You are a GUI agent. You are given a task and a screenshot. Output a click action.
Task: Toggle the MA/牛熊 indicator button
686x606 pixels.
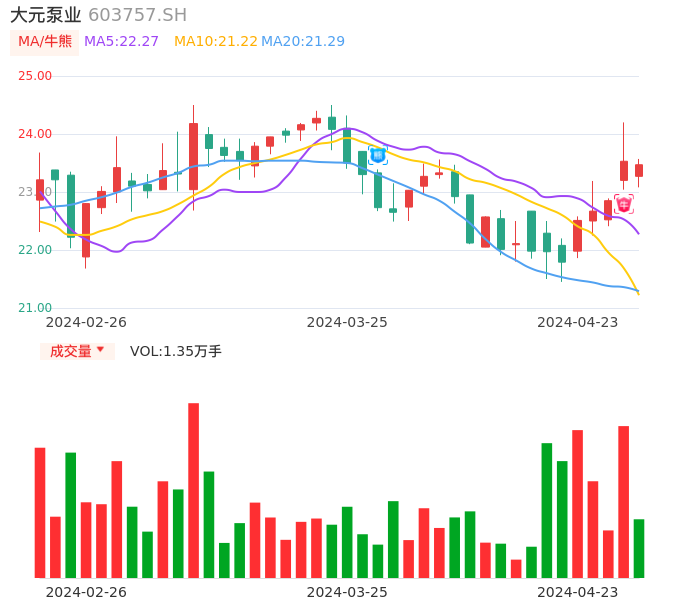pos(45,41)
